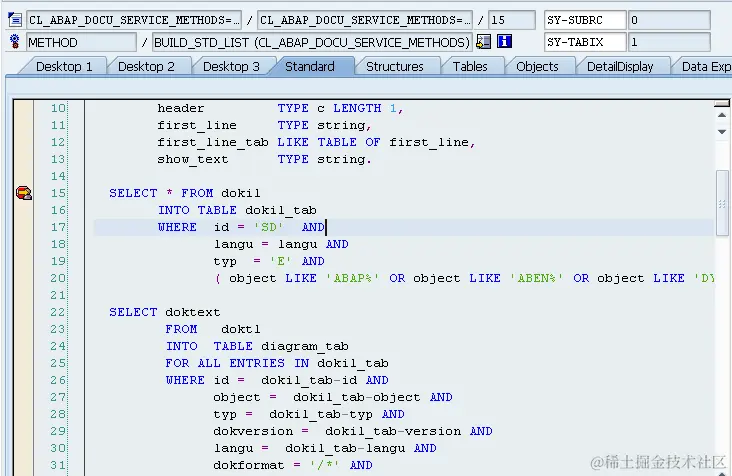Switch to the Tables tab
Screen dimensions: 732x476
click(470, 66)
